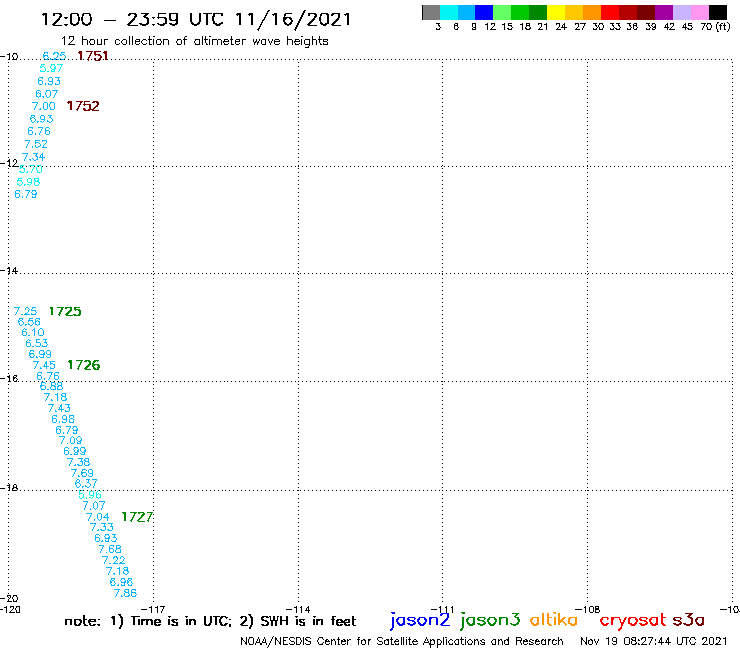This screenshot has height=650, width=740.
Task: Click the gray swatch in the color scale
Action: (431, 12)
